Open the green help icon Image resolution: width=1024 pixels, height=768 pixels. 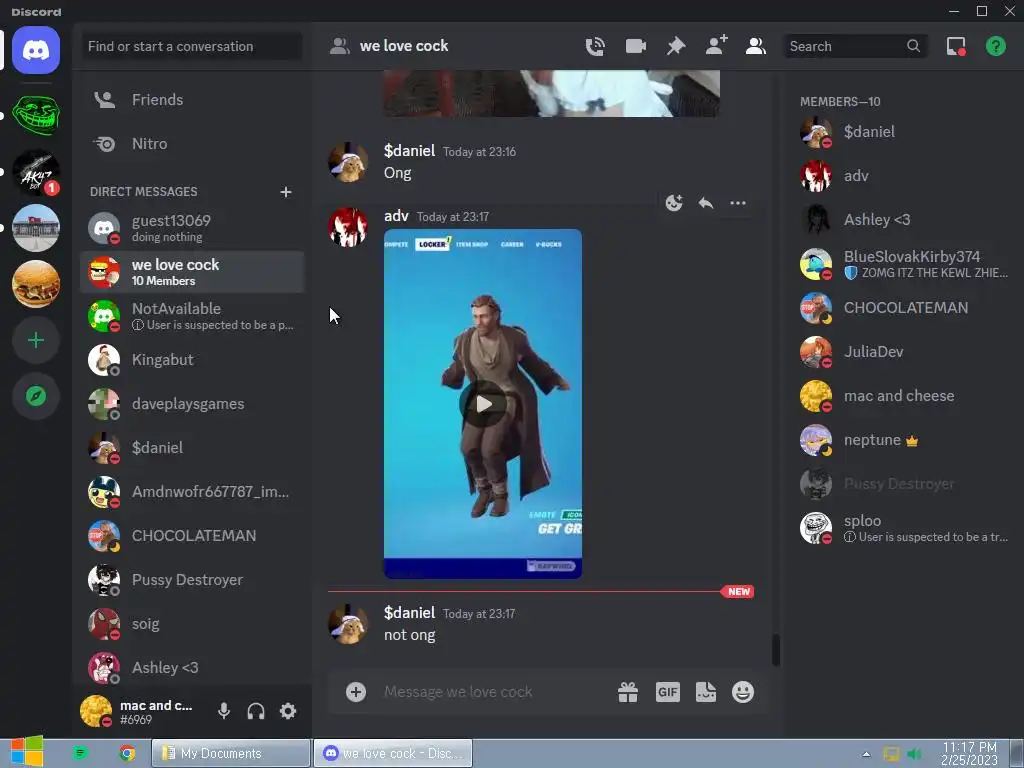996,46
